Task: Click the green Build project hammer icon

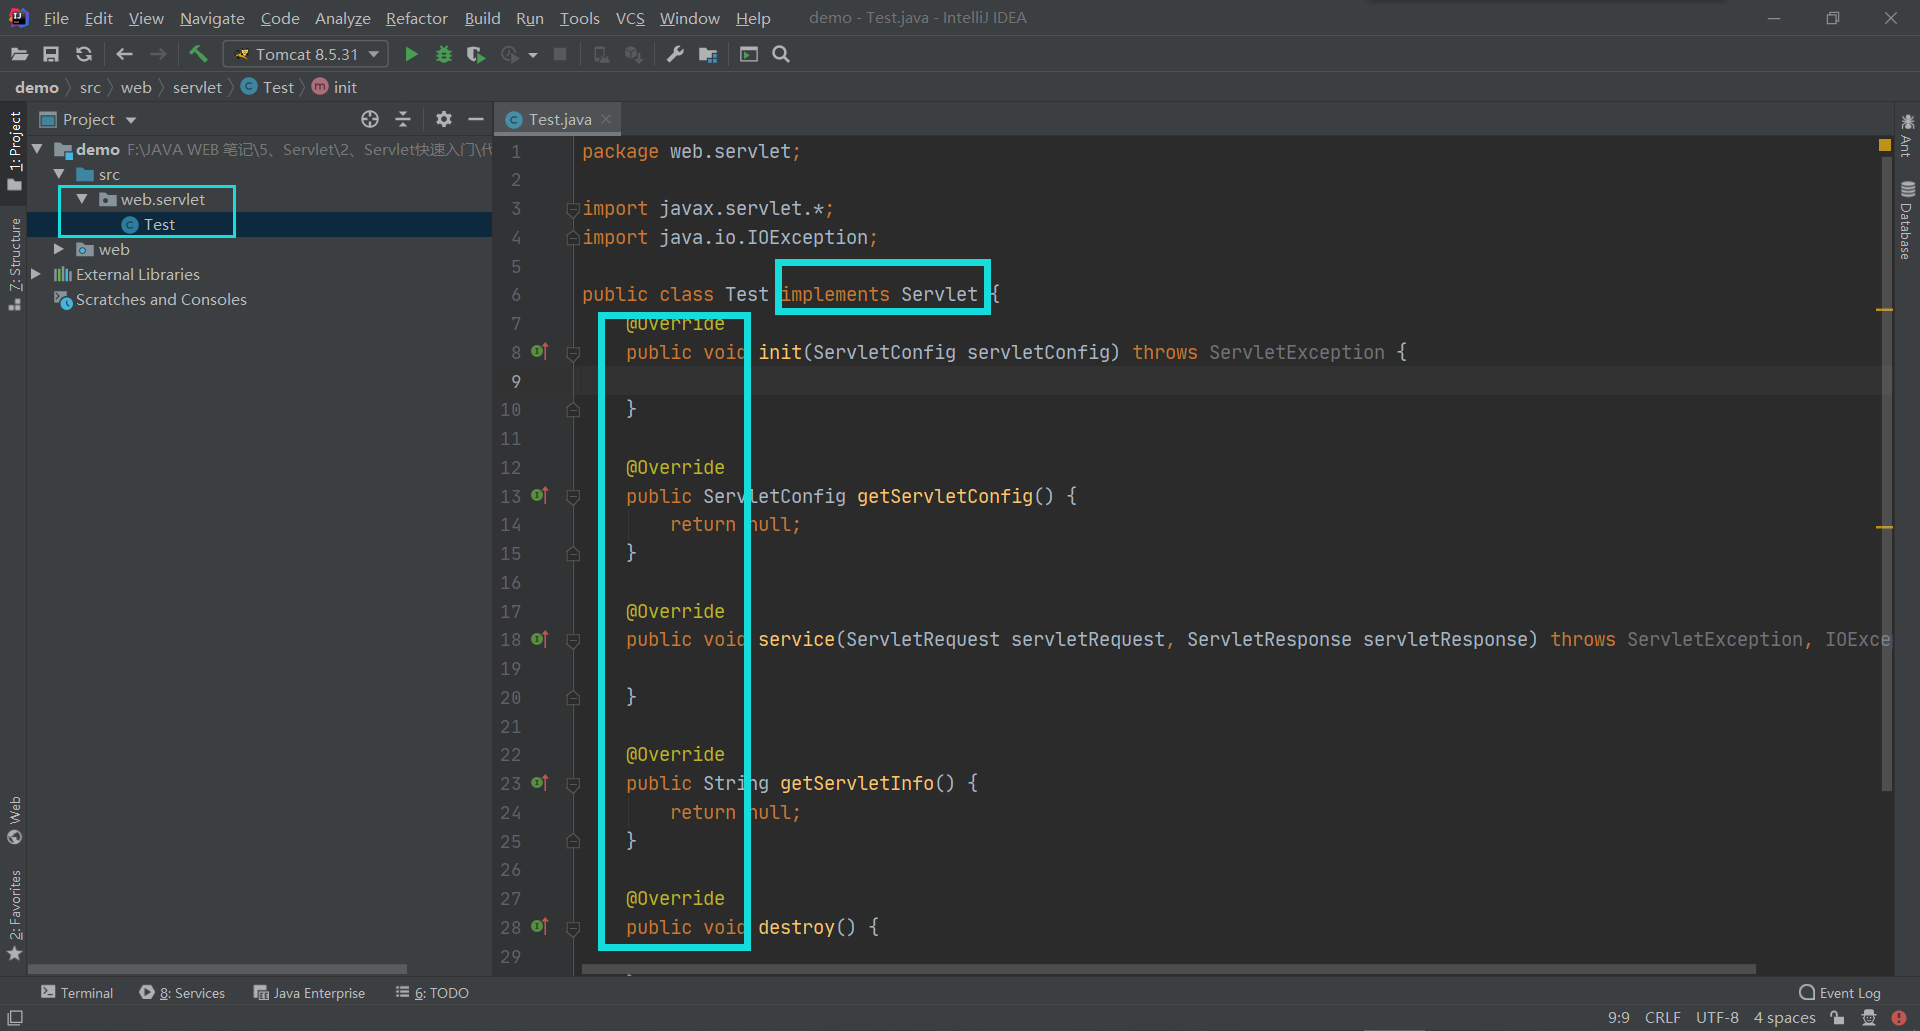Action: tap(198, 54)
